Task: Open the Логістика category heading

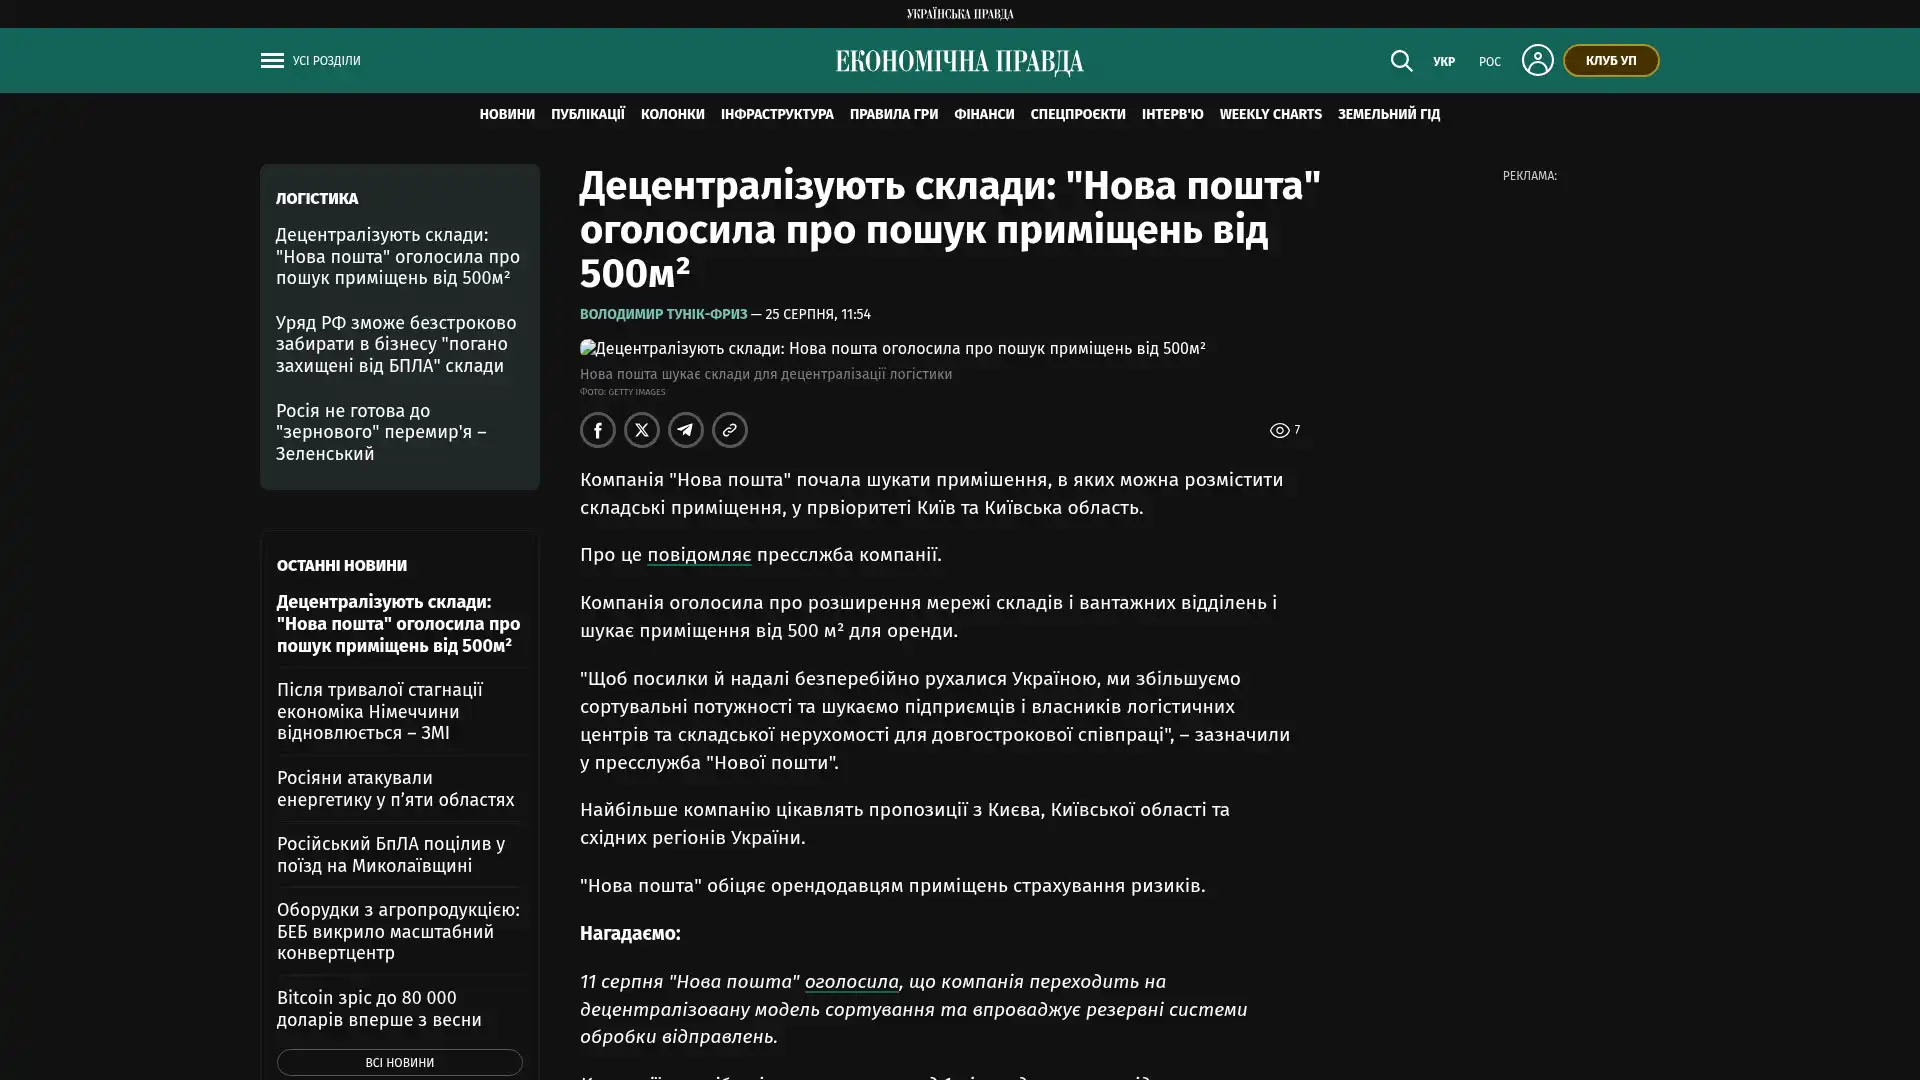Action: 317,199
